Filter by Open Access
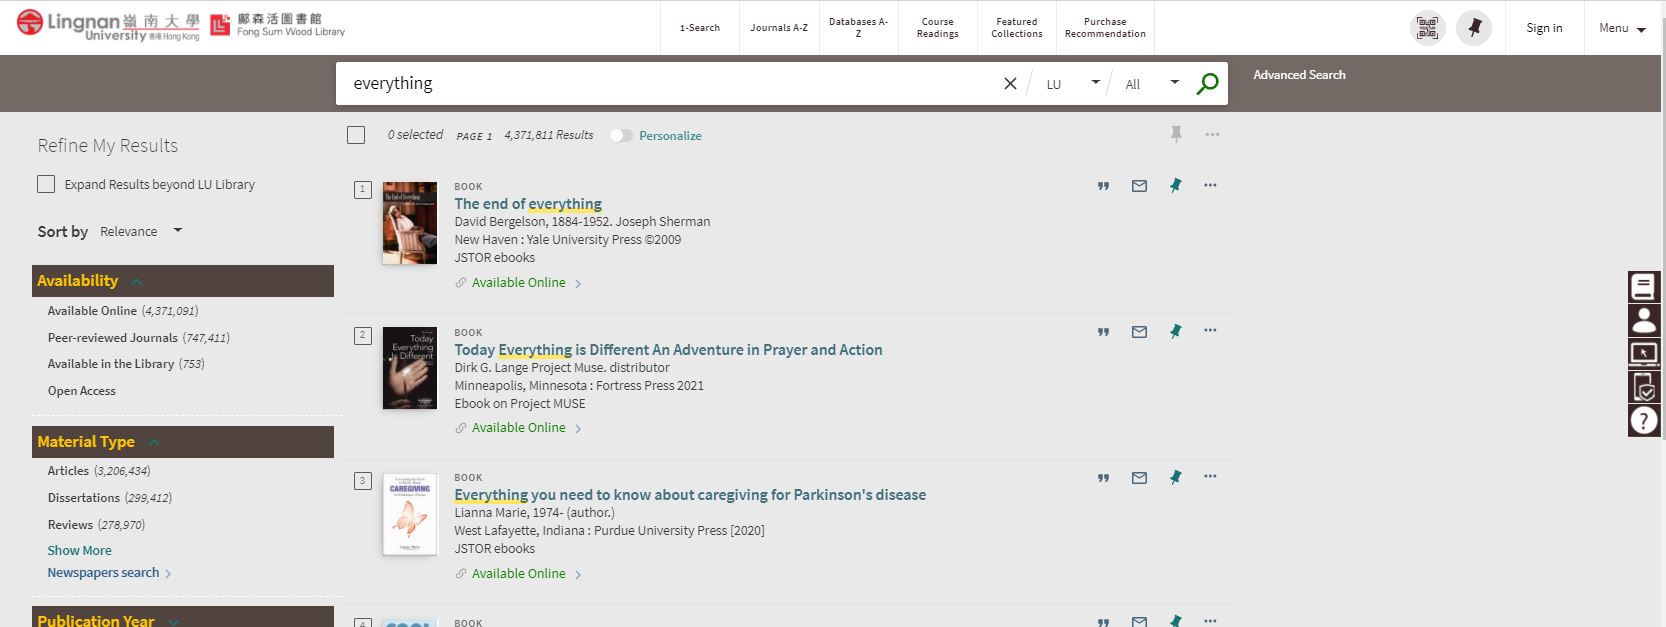The image size is (1666, 627). (82, 391)
